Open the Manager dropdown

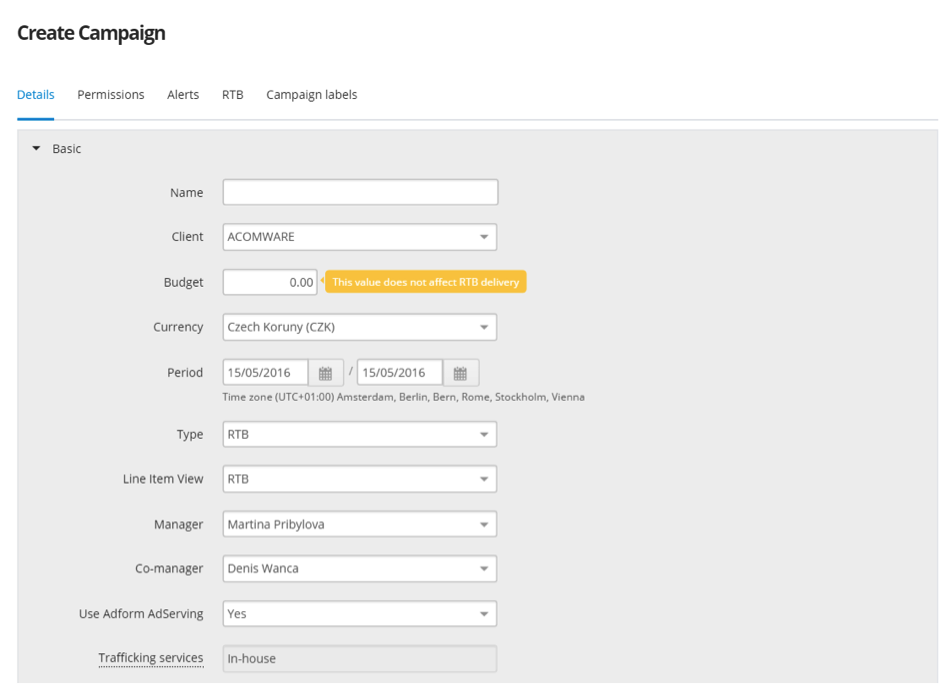360,524
